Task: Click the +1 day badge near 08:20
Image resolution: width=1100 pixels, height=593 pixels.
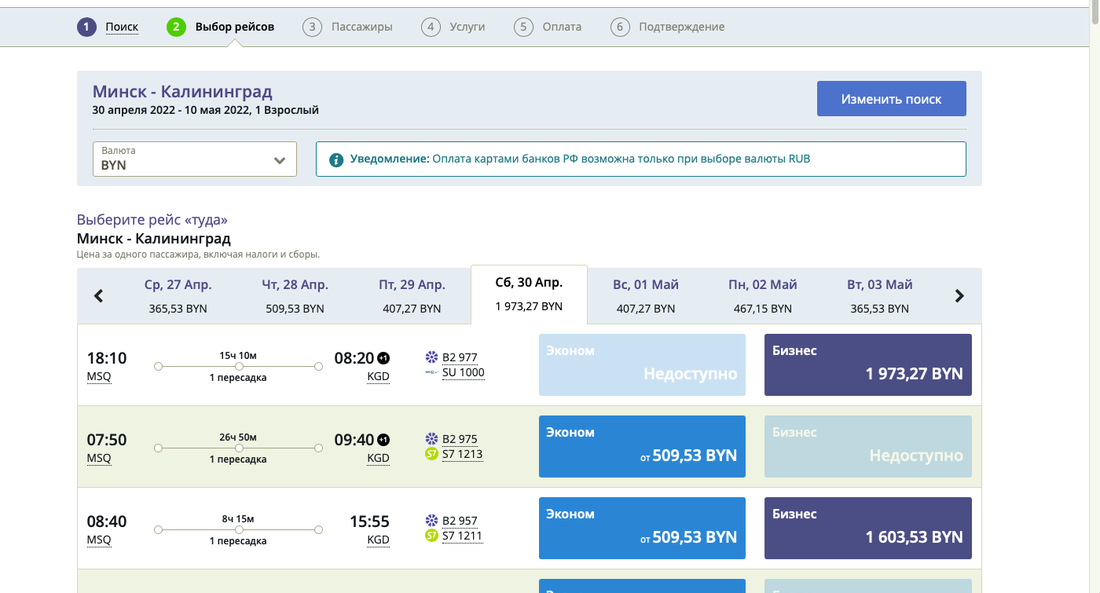Action: point(383,358)
